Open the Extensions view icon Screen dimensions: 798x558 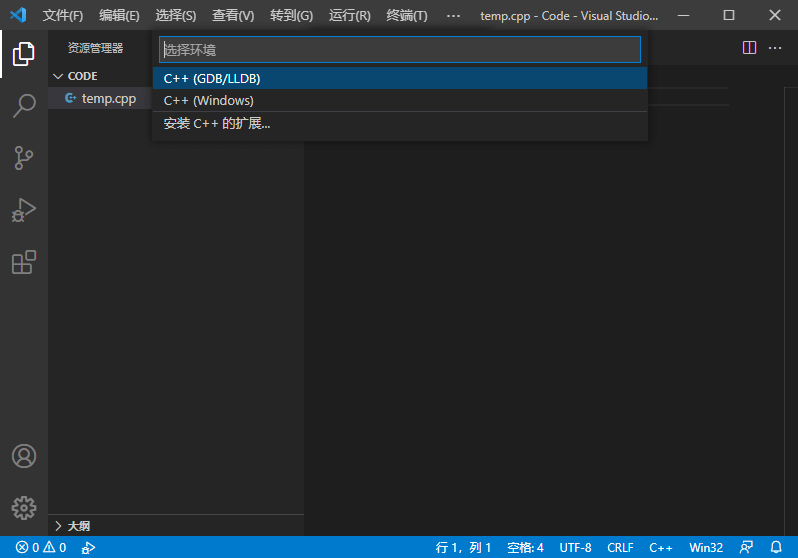pos(23,262)
